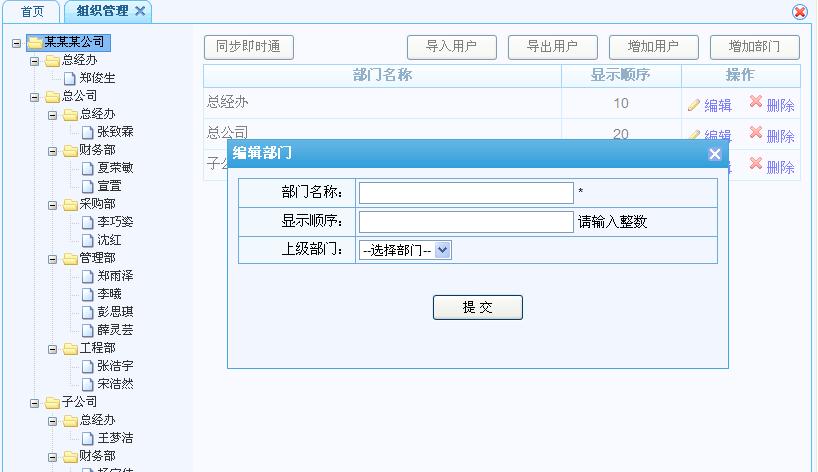Switch to the 首页 tab
This screenshot has height=472, width=818.
pyautogui.click(x=32, y=11)
